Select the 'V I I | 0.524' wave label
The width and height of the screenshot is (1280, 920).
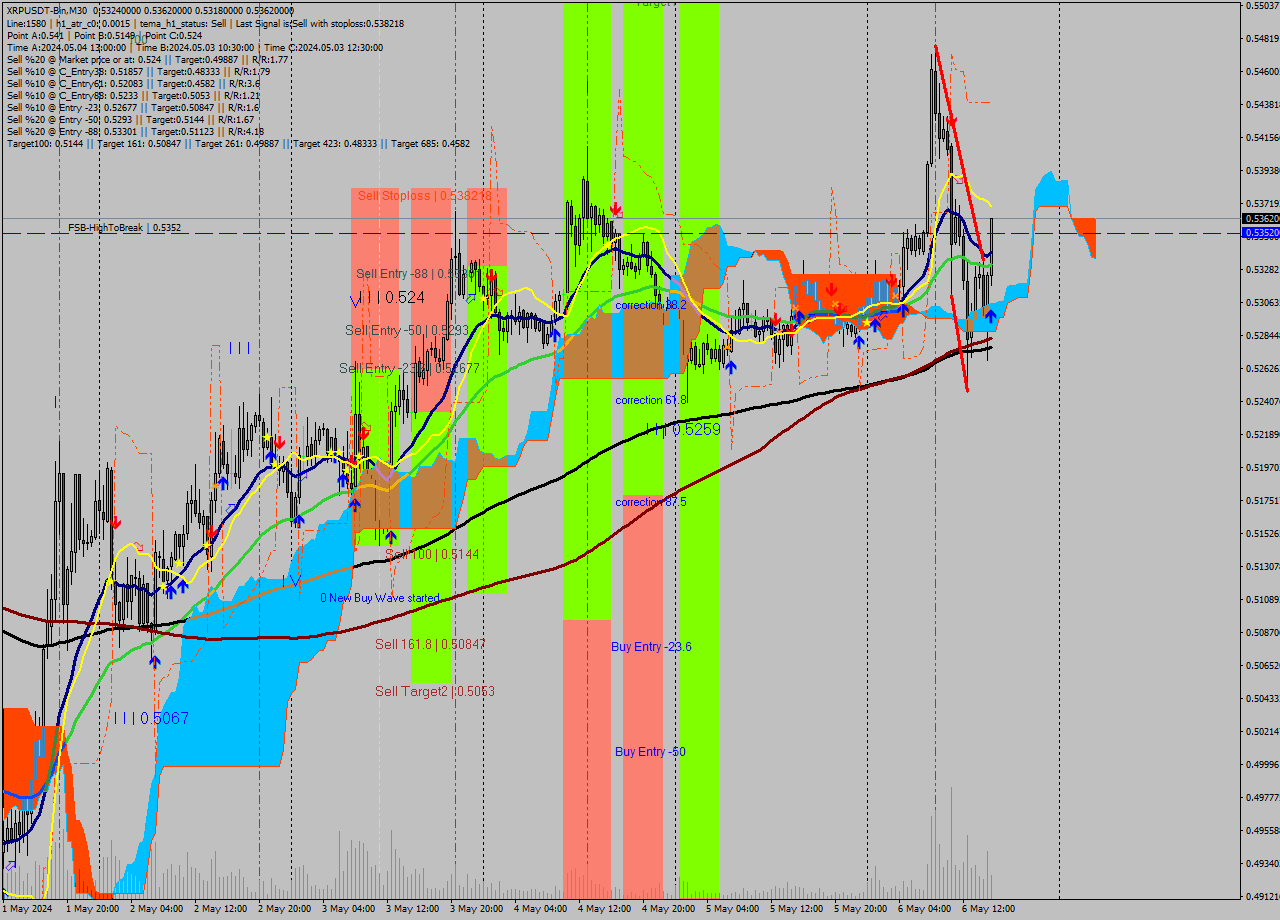point(387,298)
